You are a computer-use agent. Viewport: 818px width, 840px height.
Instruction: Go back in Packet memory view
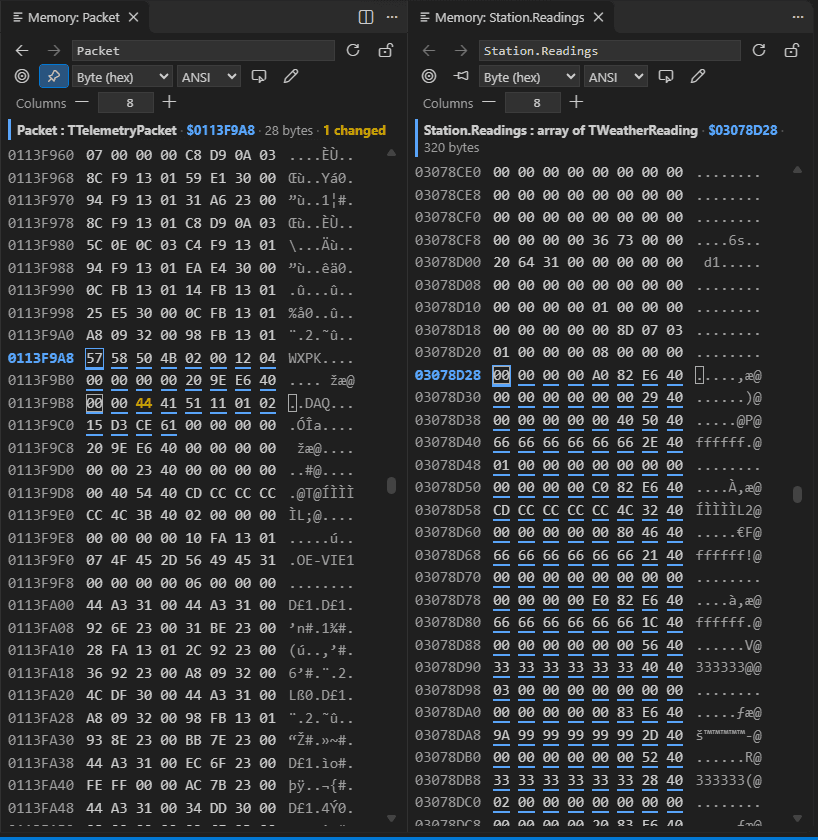point(22,51)
